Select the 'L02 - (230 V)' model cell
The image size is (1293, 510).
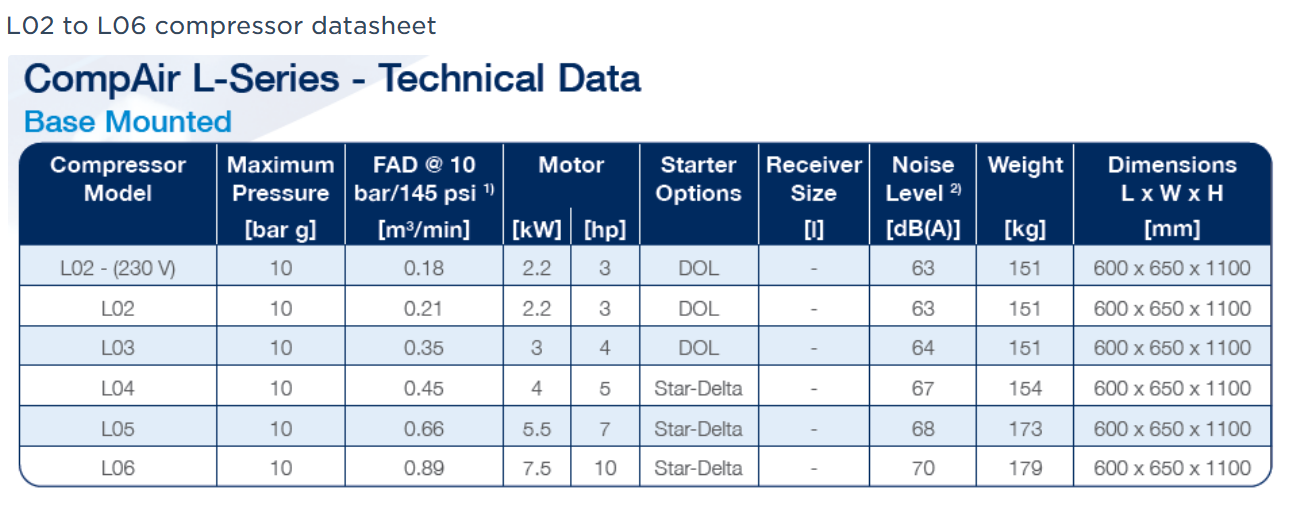[x=118, y=268]
